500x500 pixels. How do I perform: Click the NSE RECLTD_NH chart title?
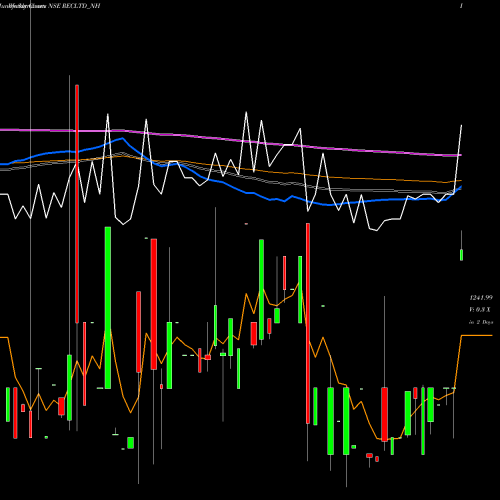[x=74, y=6]
